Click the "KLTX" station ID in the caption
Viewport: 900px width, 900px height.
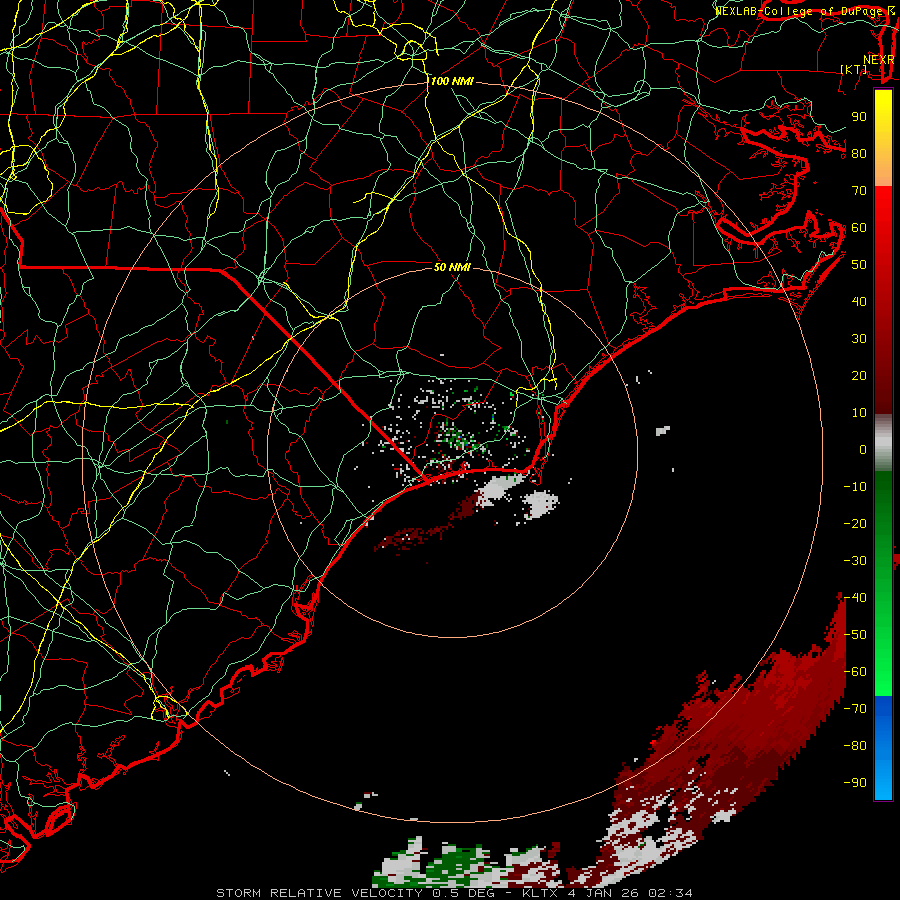[x=540, y=893]
